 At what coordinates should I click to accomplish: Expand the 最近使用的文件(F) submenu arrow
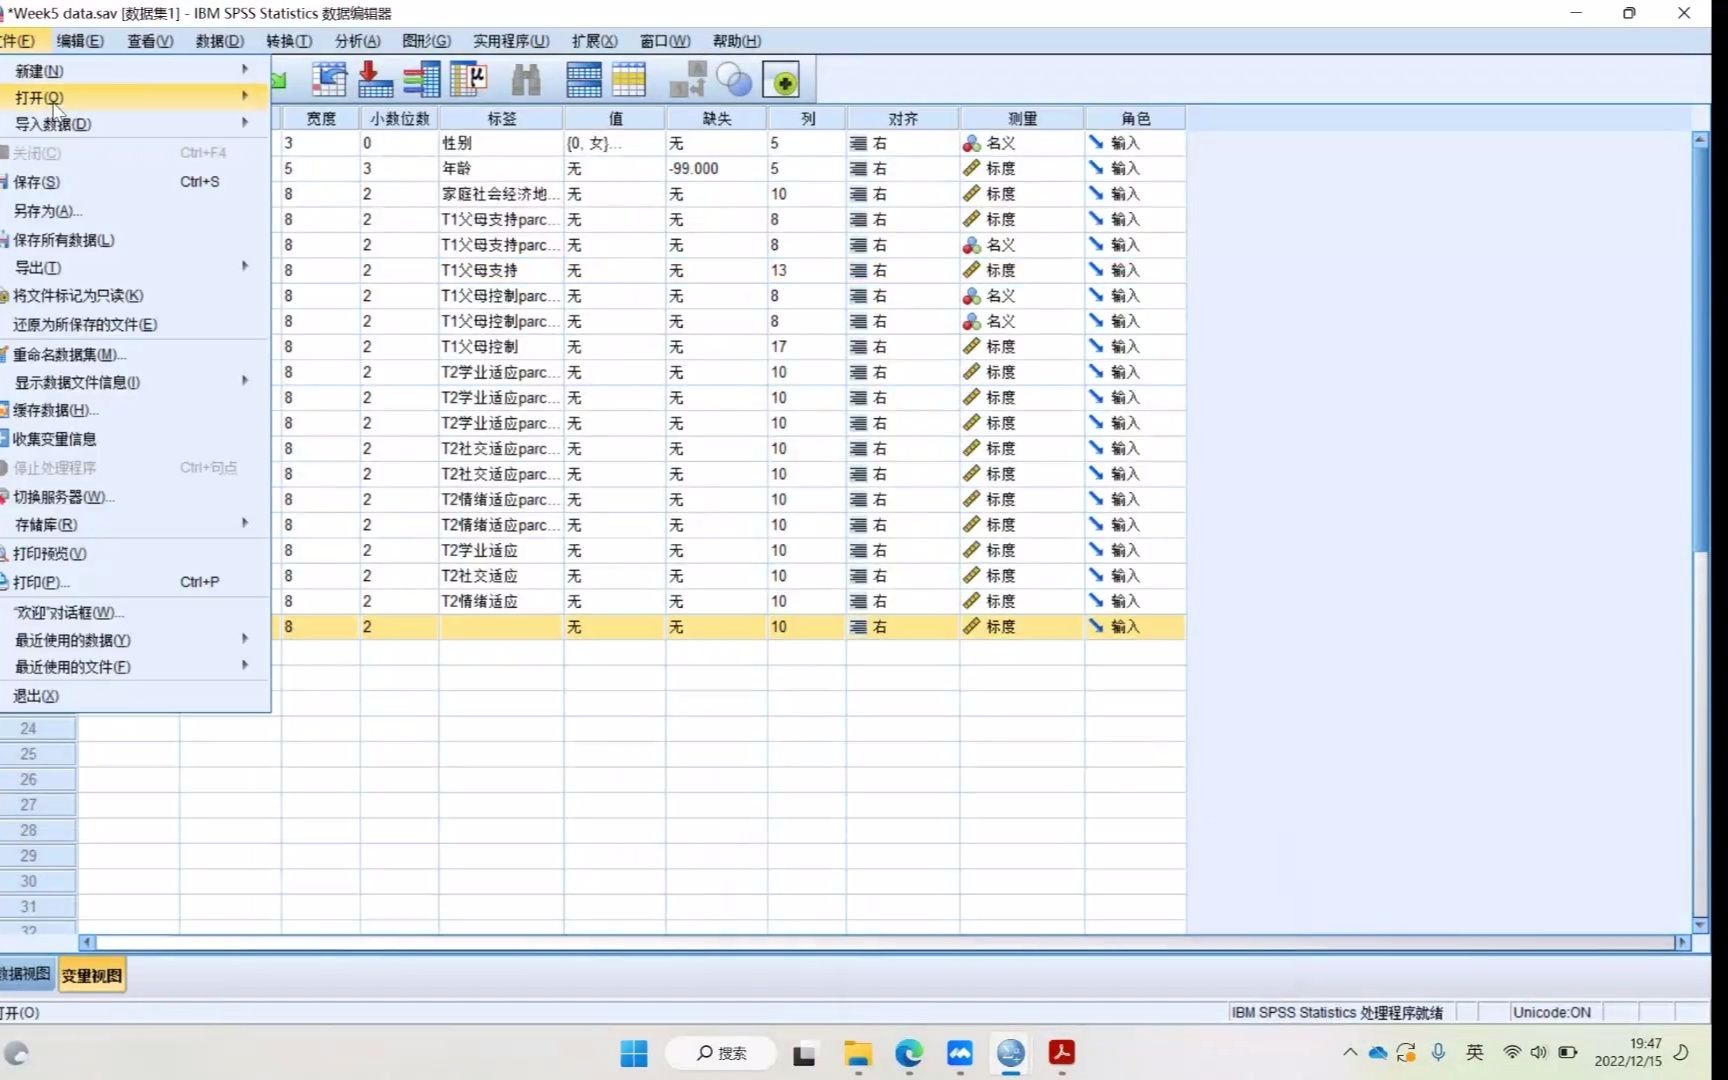(245, 665)
